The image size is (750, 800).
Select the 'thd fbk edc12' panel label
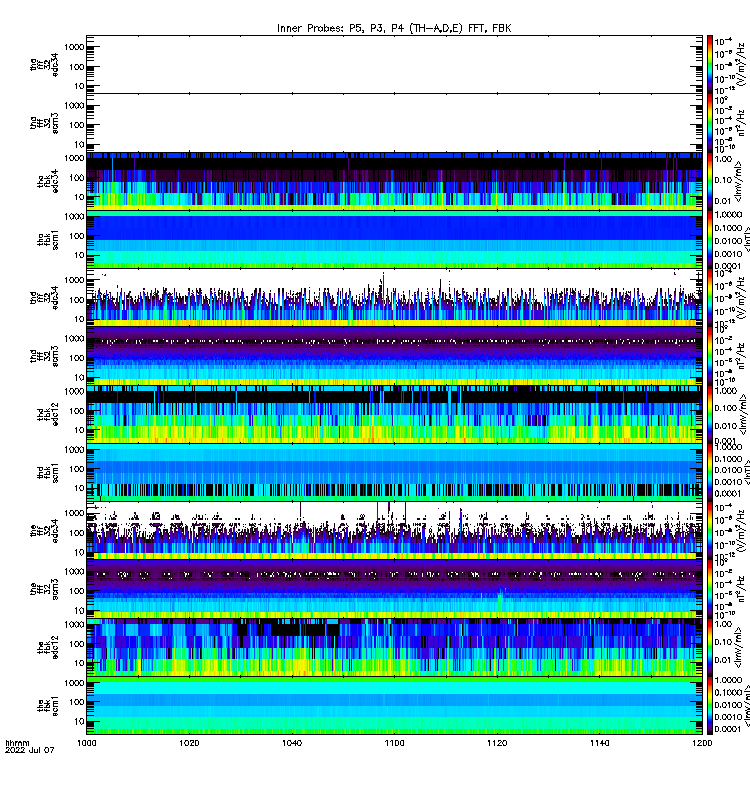click(x=48, y=414)
